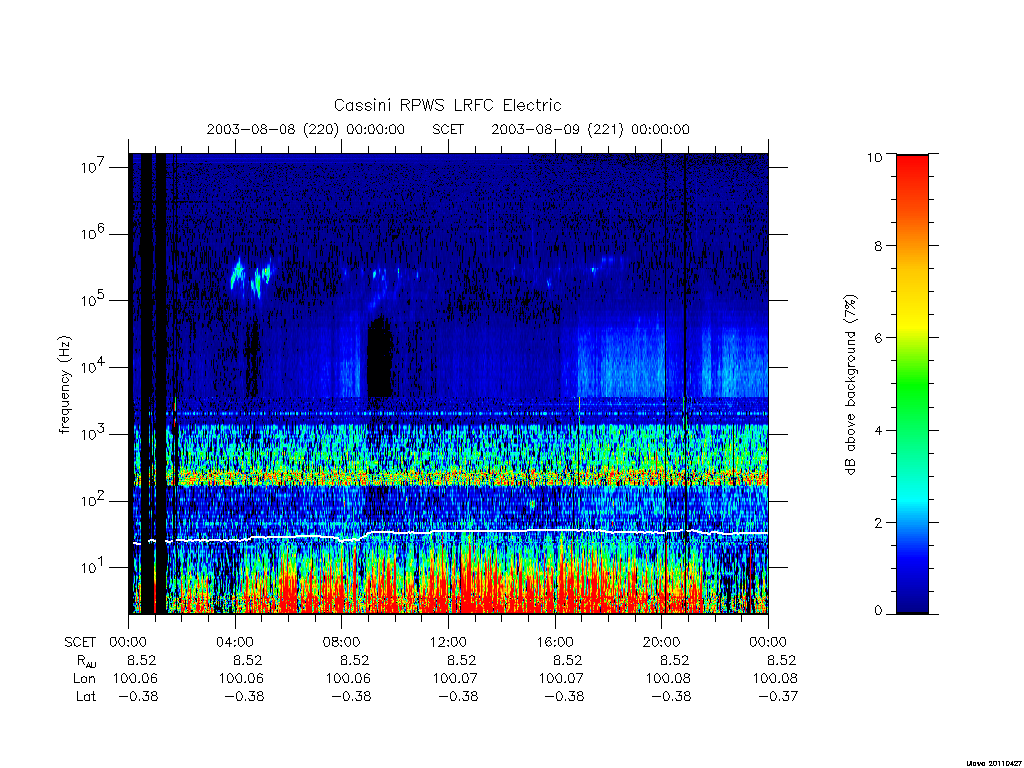The image size is (1024, 768).
Task: Select the start date '2003-08-08 (220) 00:00:00'
Action: (306, 129)
